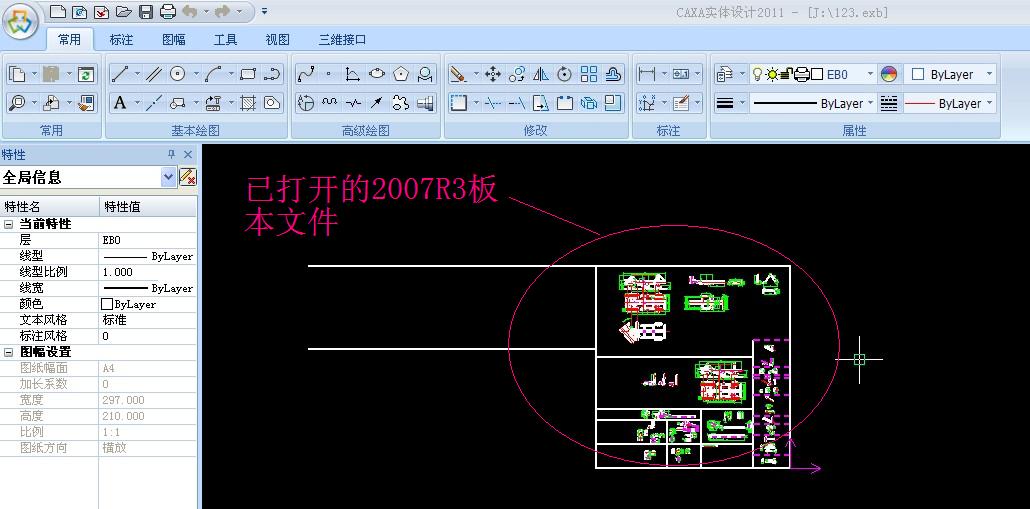Switch to the 视图 ribbon tab
The width and height of the screenshot is (1030, 509).
pyautogui.click(x=277, y=39)
